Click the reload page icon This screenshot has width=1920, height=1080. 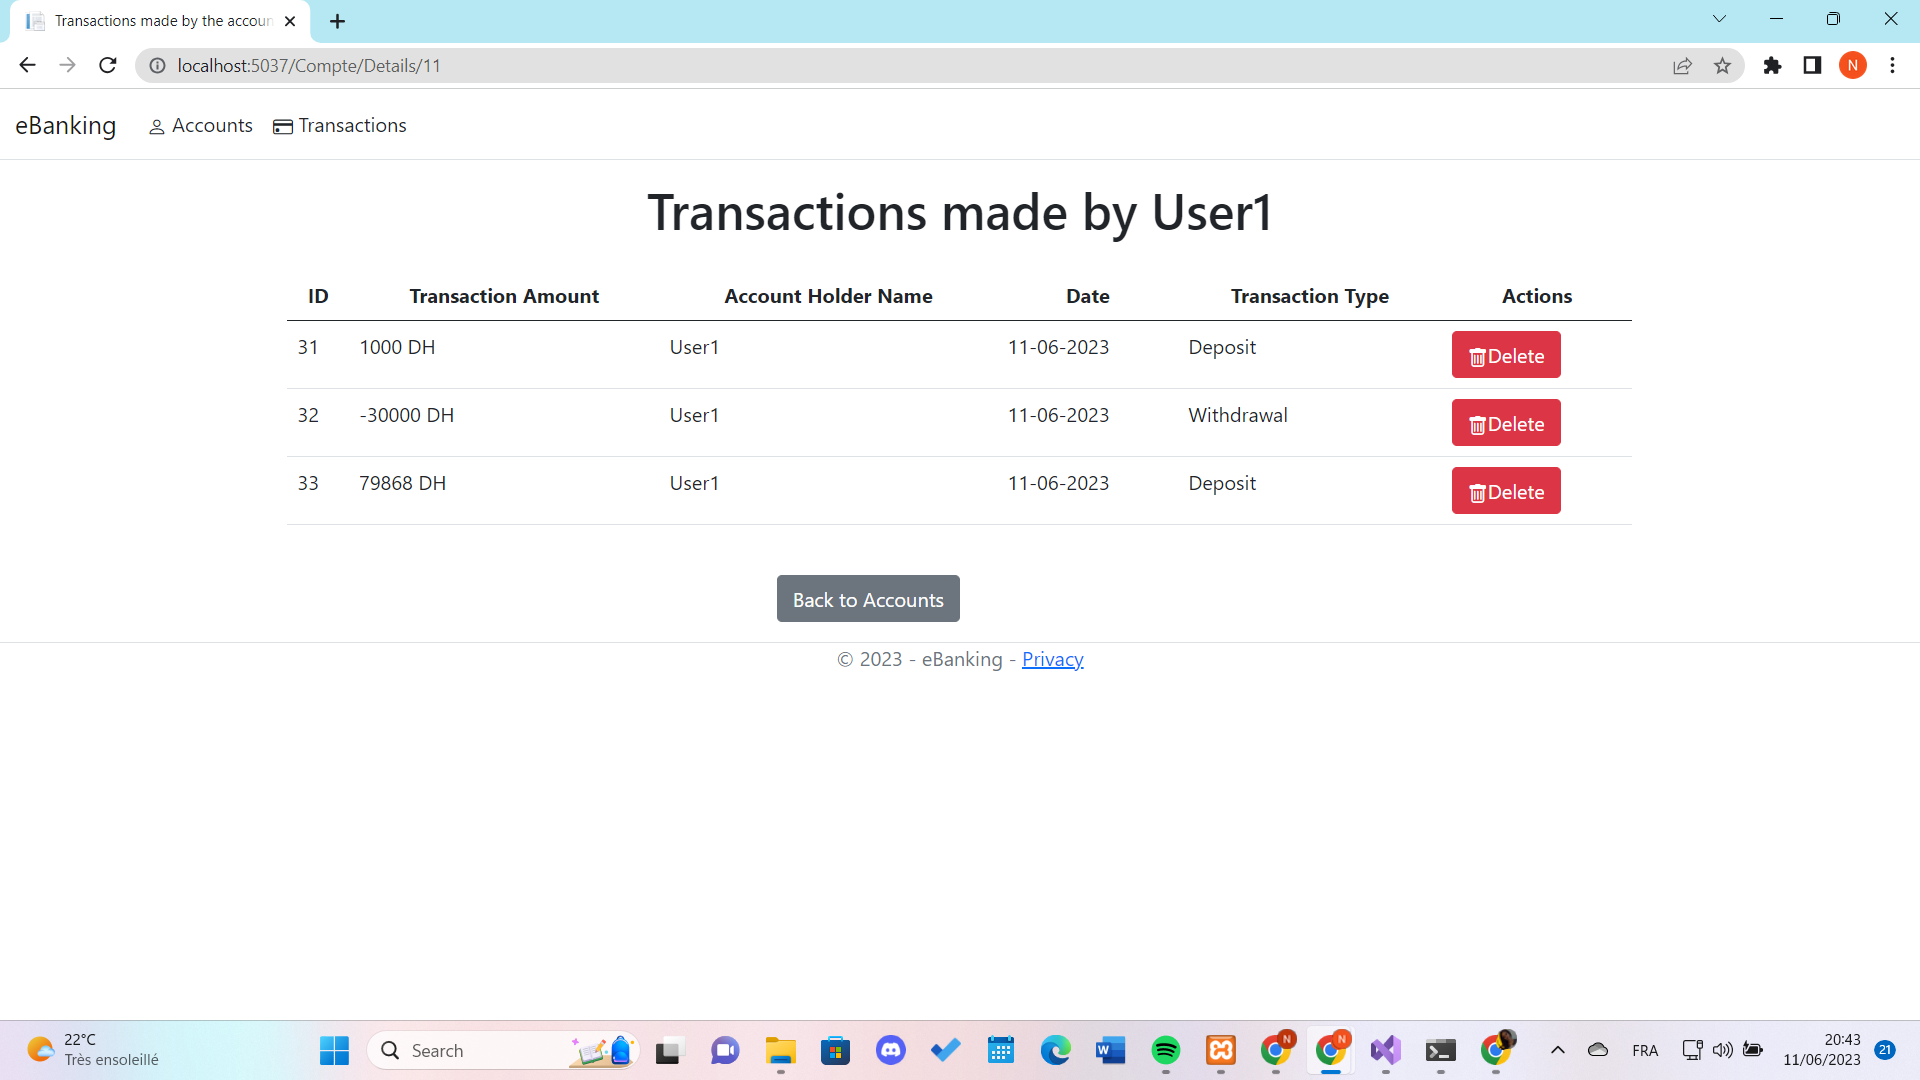tap(108, 65)
